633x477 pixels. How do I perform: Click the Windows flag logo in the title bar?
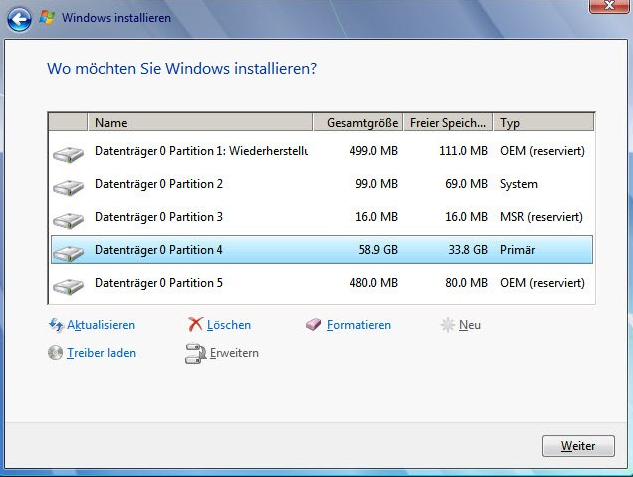tap(47, 18)
